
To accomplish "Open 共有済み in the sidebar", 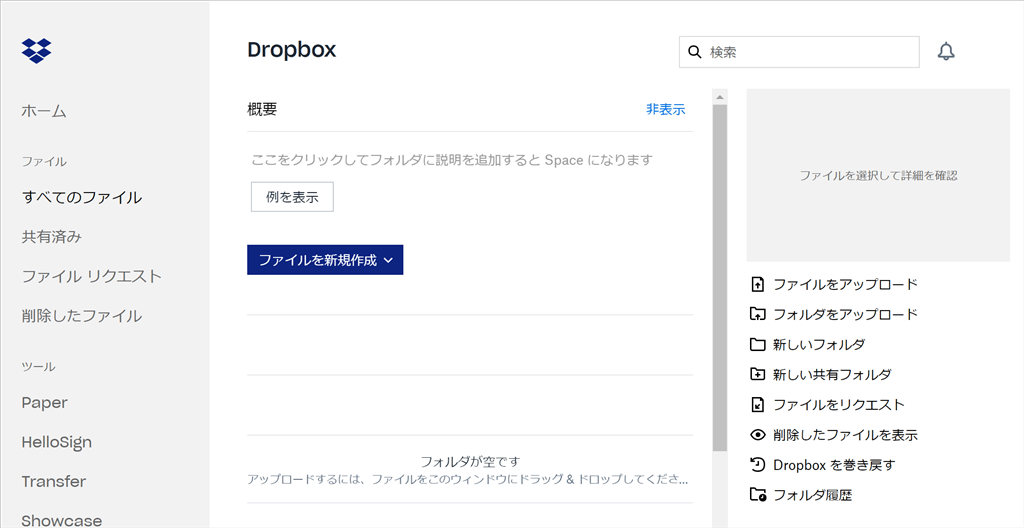I will pyautogui.click(x=52, y=237).
